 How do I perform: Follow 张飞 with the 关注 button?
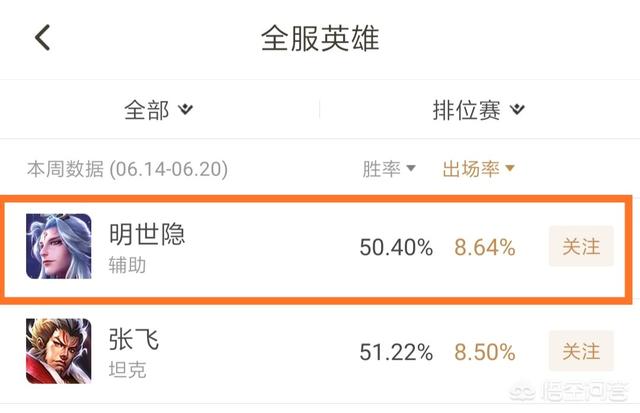coord(581,351)
